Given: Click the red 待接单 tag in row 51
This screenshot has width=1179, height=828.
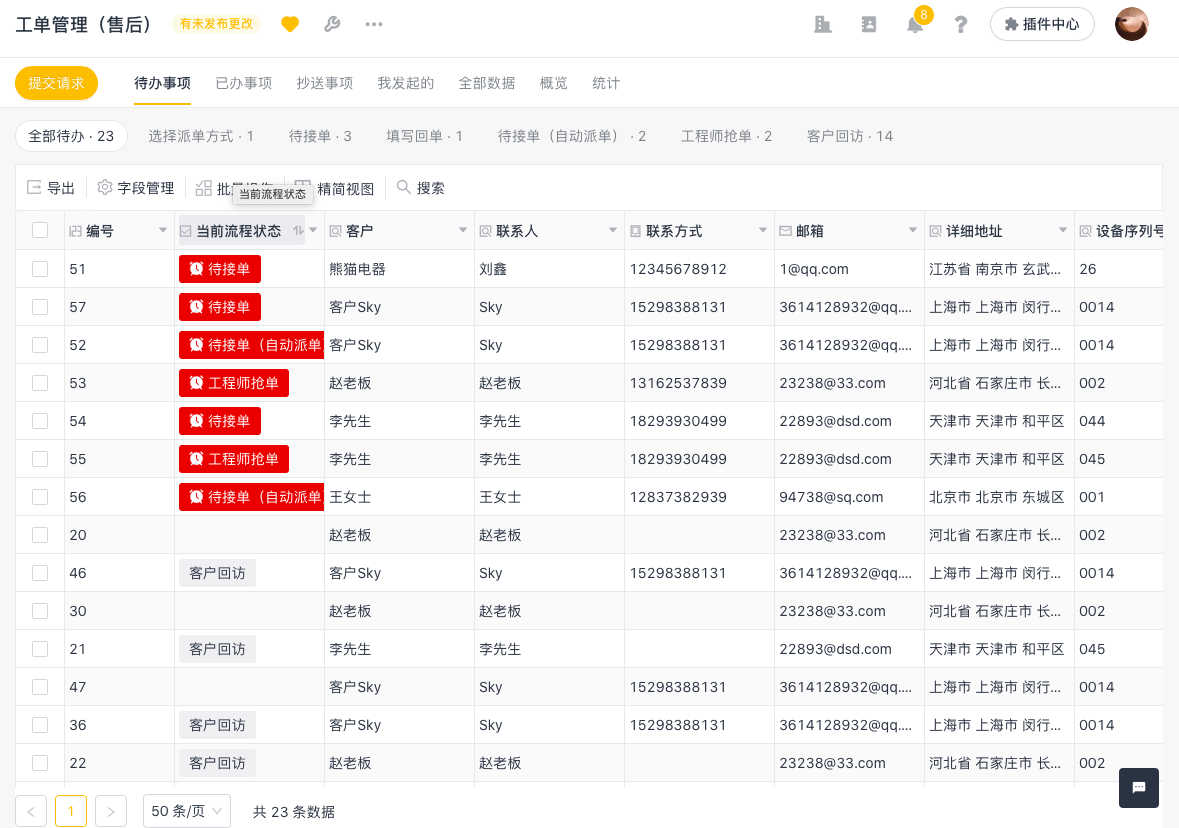Looking at the screenshot, I should pyautogui.click(x=220, y=269).
